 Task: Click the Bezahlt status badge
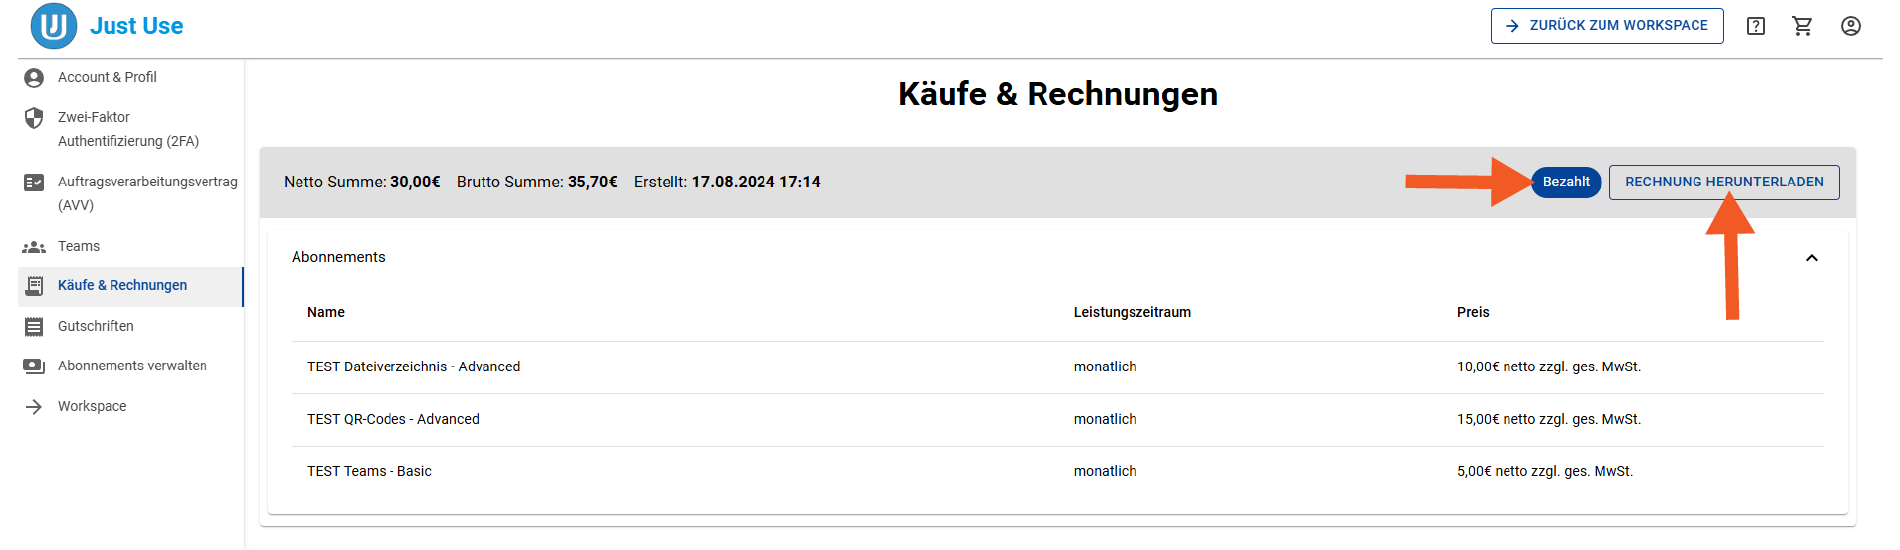[x=1566, y=182]
